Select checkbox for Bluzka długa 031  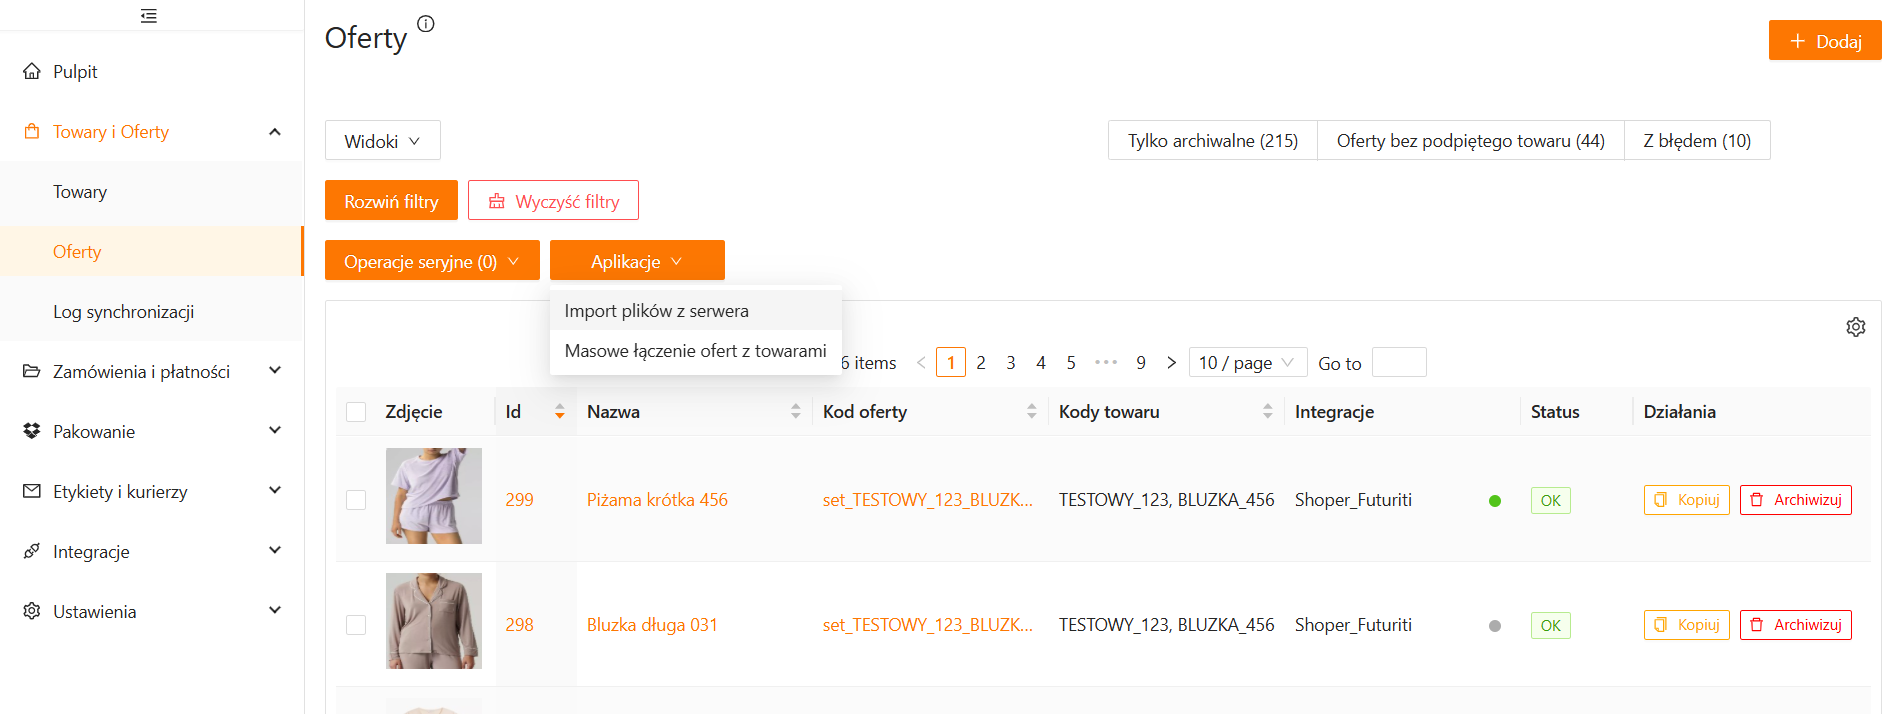pyautogui.click(x=356, y=625)
